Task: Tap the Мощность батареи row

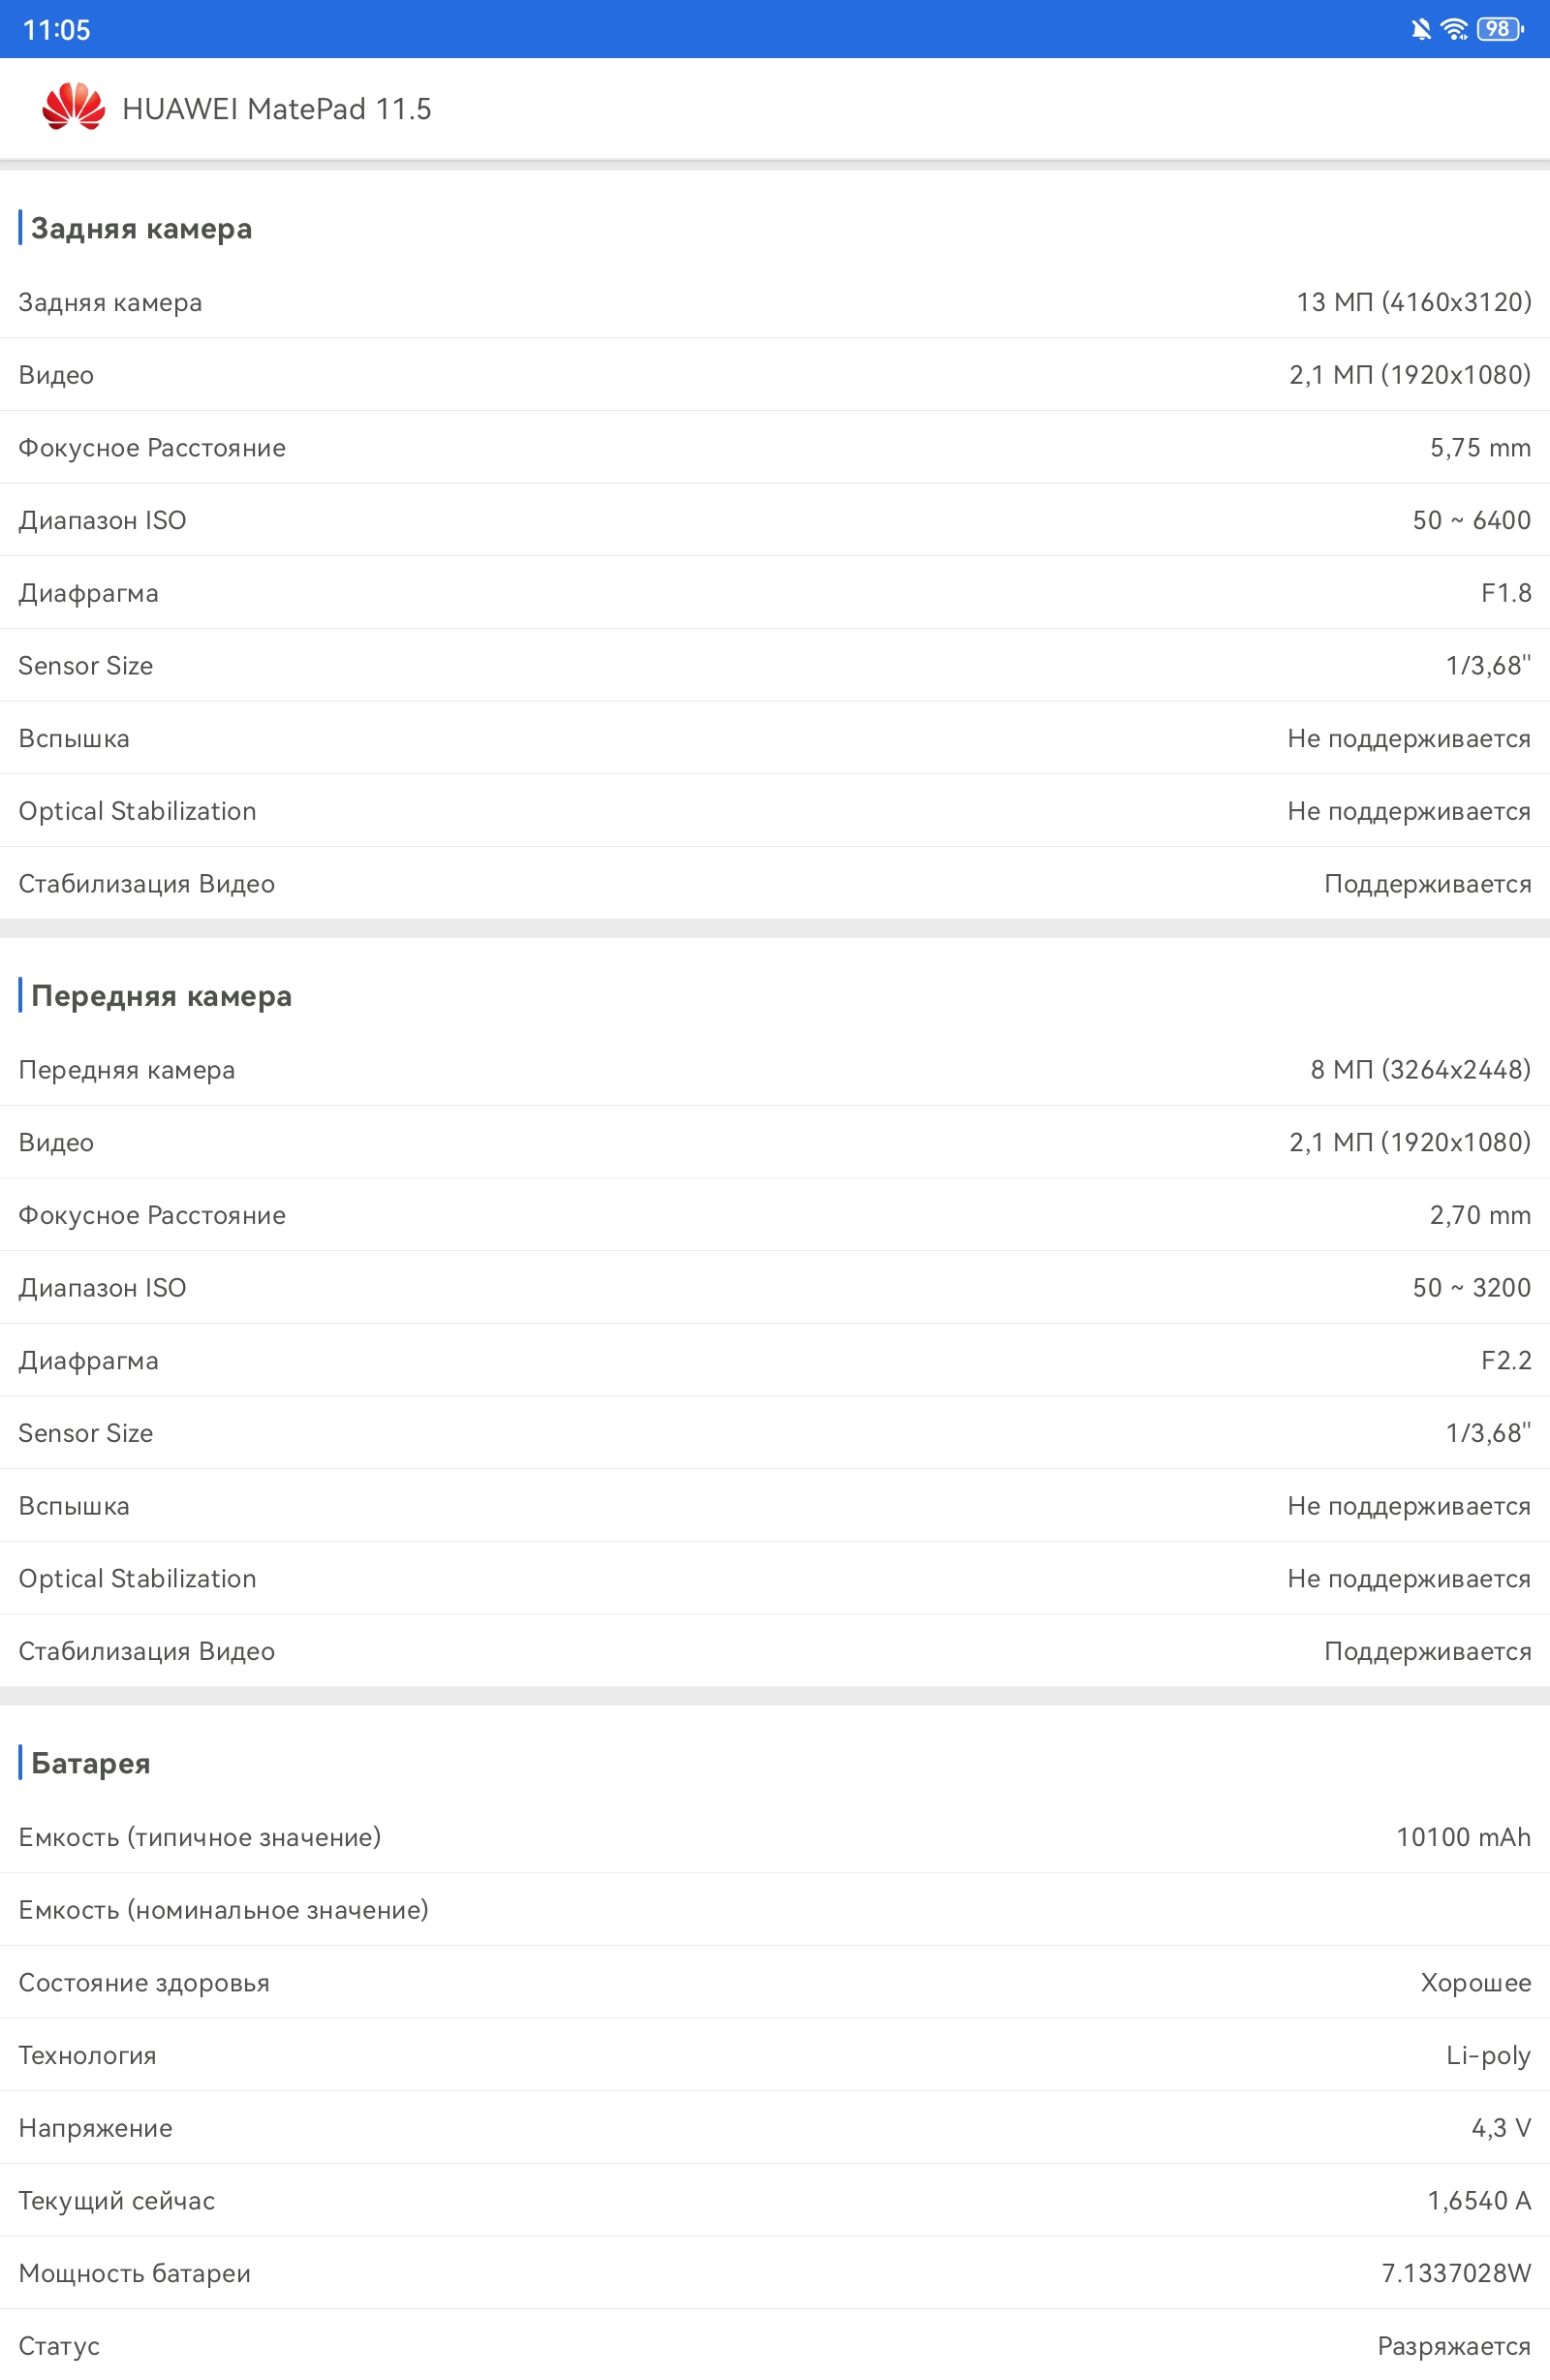Action: (x=775, y=2273)
